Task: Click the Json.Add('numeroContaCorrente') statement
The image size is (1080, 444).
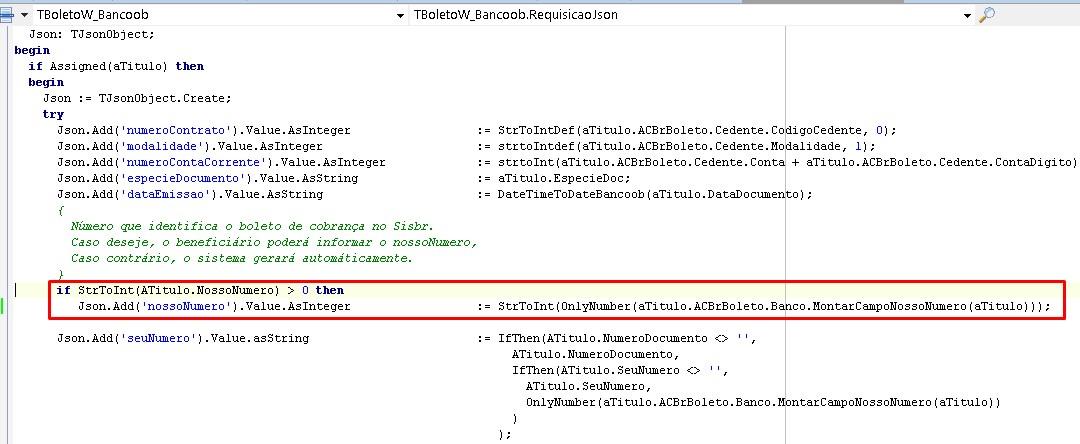Action: [x=221, y=162]
